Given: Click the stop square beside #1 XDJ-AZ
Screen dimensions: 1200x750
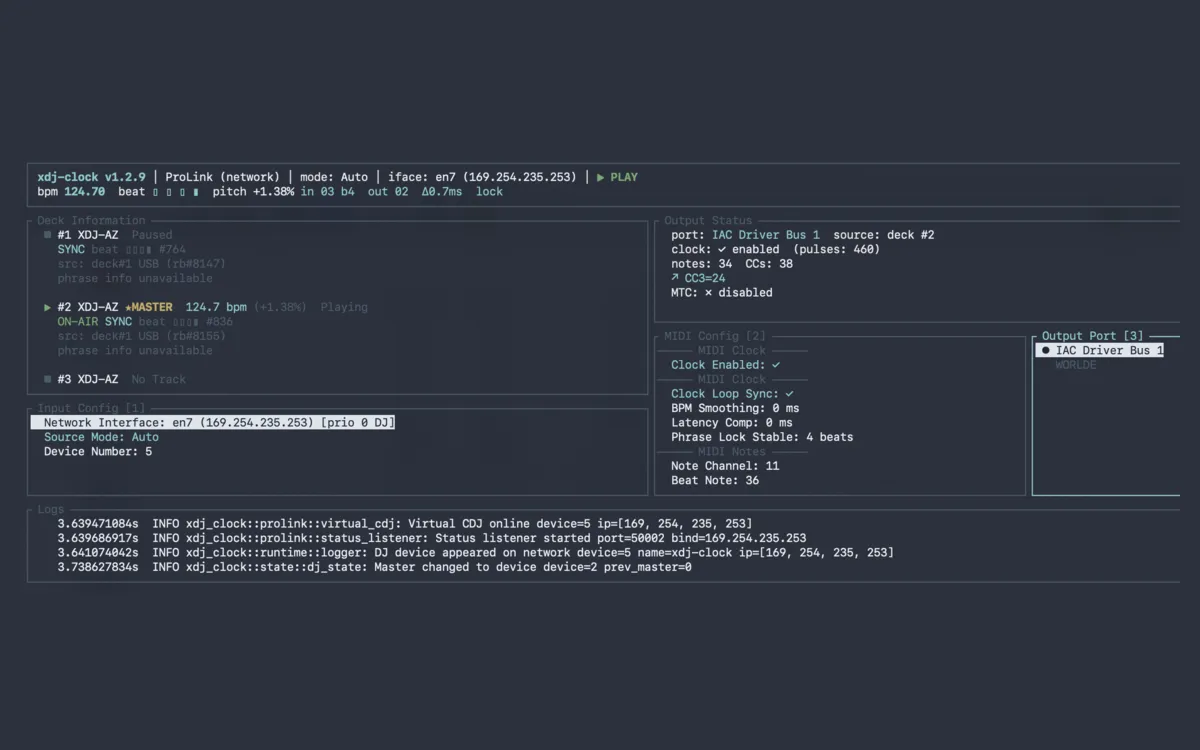Looking at the screenshot, I should click(48, 235).
